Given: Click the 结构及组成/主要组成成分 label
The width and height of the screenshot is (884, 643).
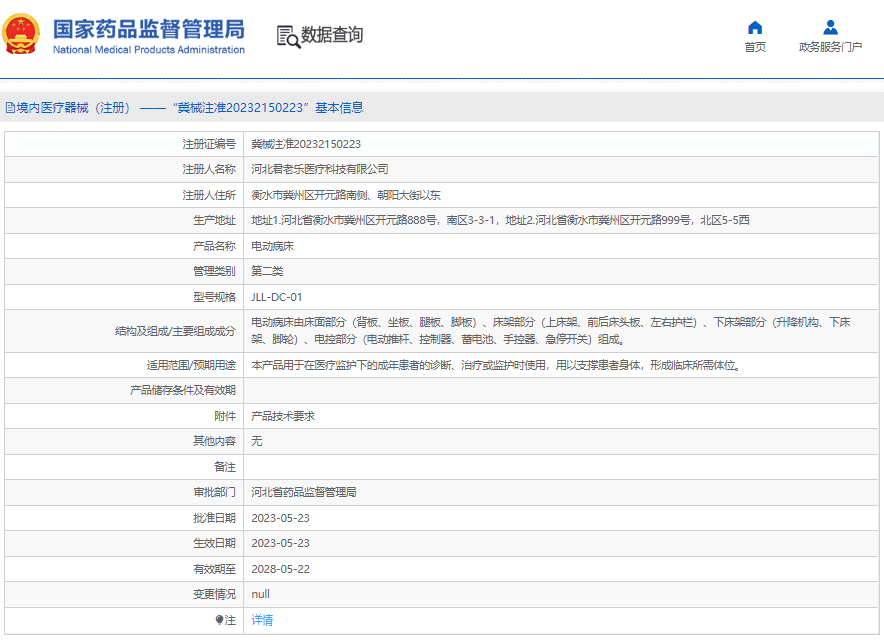Looking at the screenshot, I should (x=175, y=331).
